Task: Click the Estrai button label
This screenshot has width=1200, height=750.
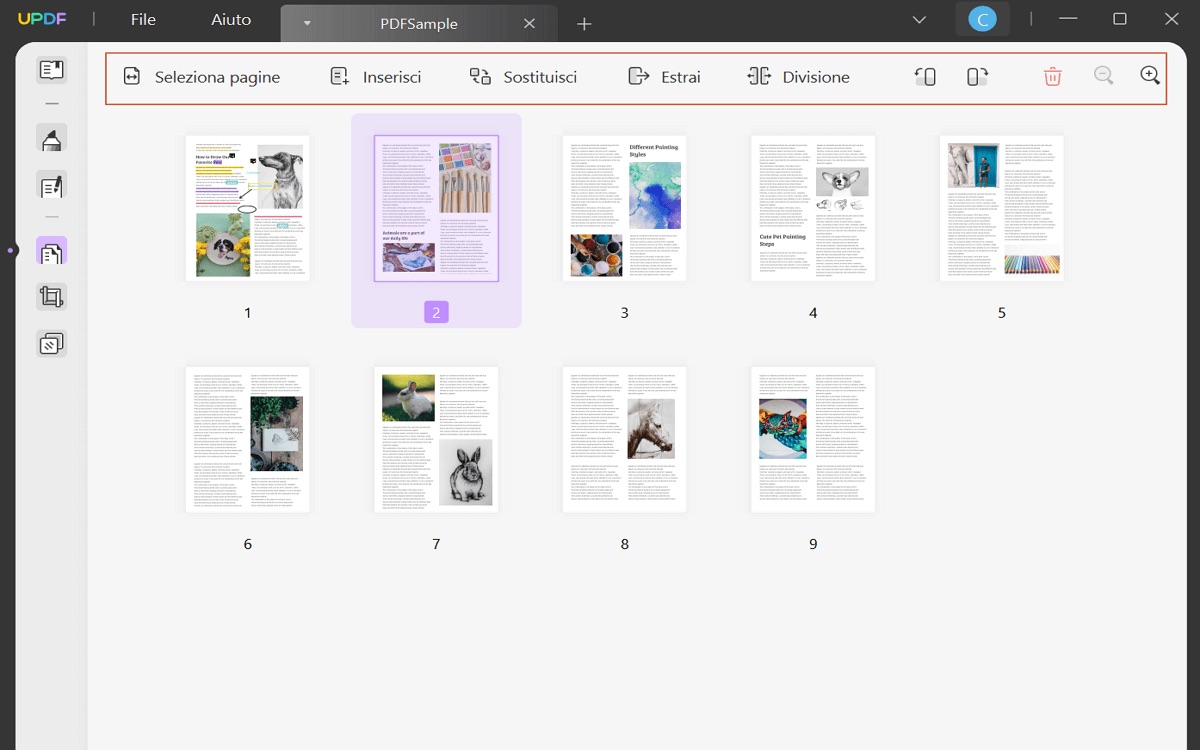Action: pyautogui.click(x=681, y=77)
